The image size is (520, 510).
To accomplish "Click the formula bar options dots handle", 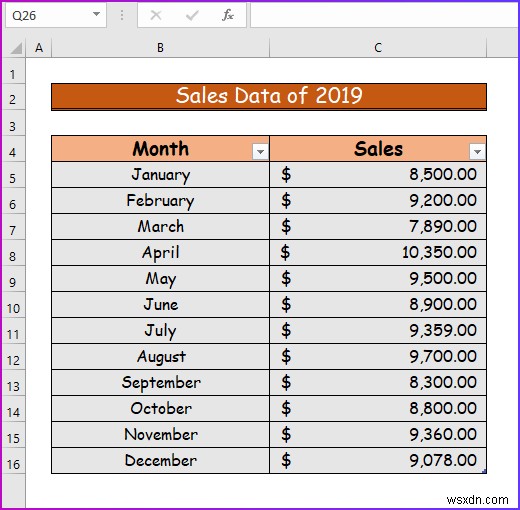I will (x=122, y=15).
